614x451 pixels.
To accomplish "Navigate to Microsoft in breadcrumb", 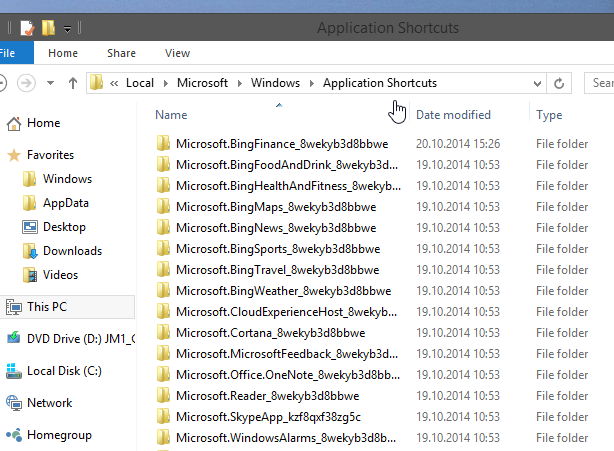I will point(202,83).
